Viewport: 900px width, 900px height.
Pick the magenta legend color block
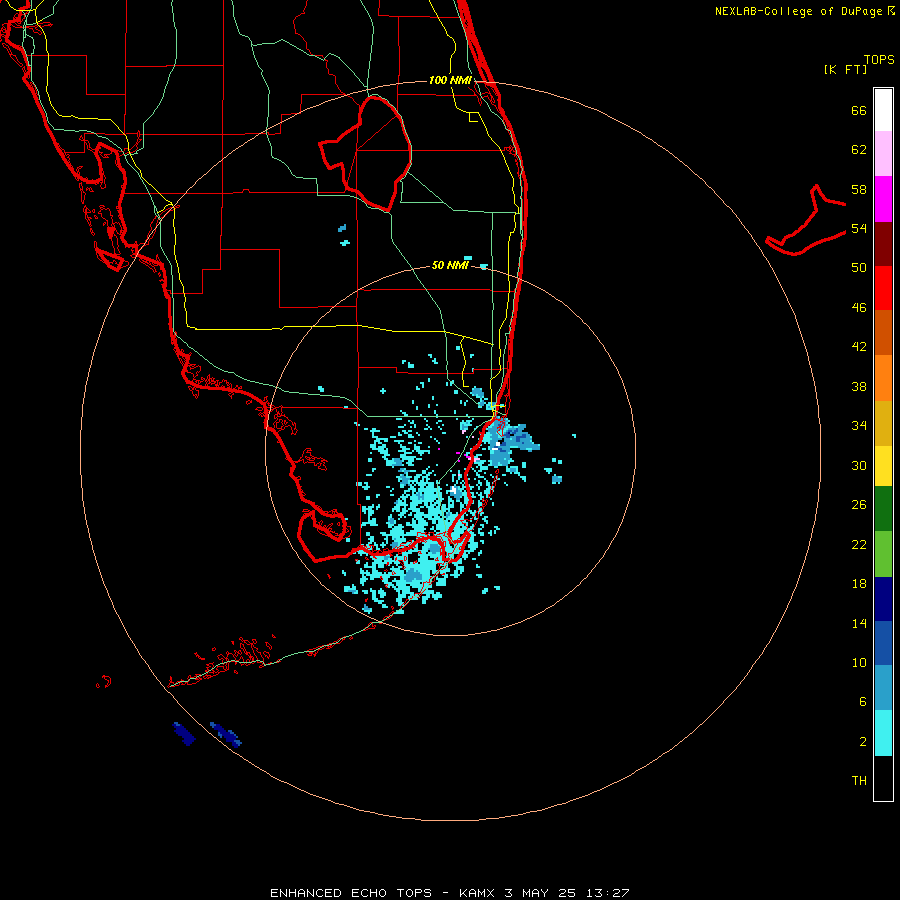[883, 199]
